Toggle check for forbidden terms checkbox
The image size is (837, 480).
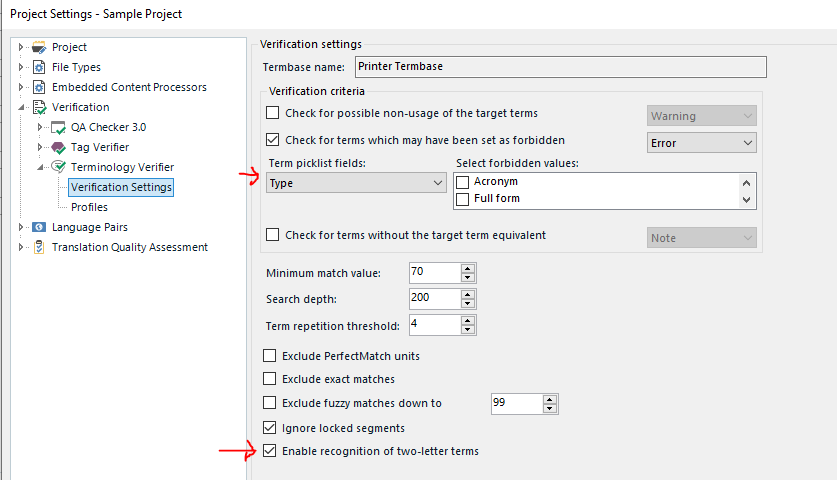coord(273,140)
